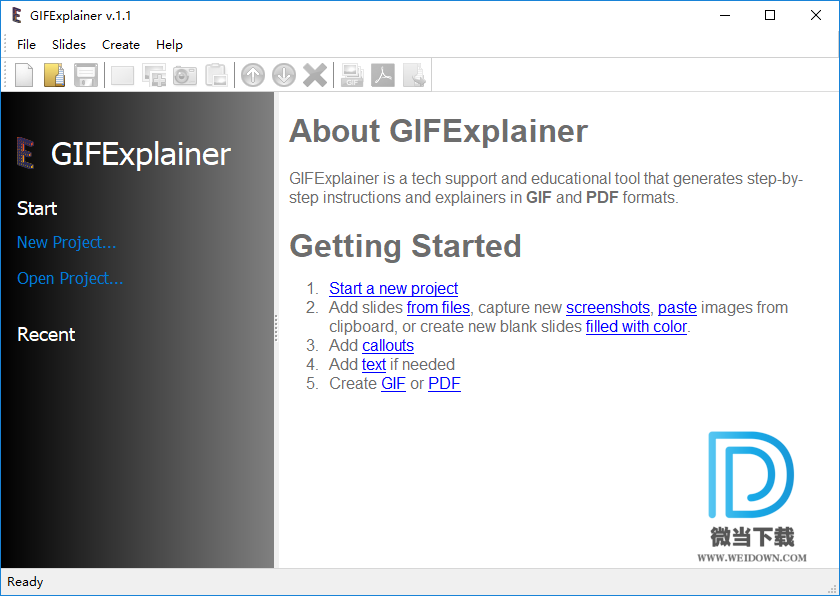Open the Help menu
This screenshot has width=840, height=596.
(169, 44)
